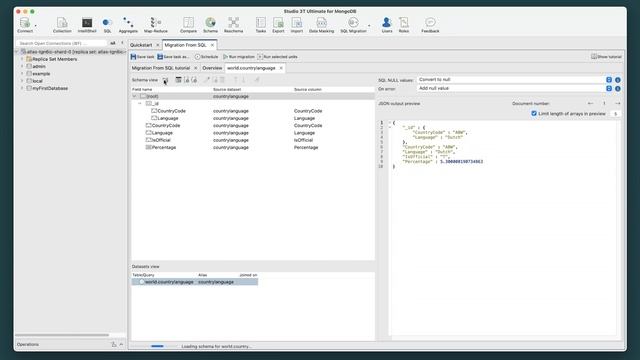Click the Run migration button
640x360 pixels.
pos(239,57)
